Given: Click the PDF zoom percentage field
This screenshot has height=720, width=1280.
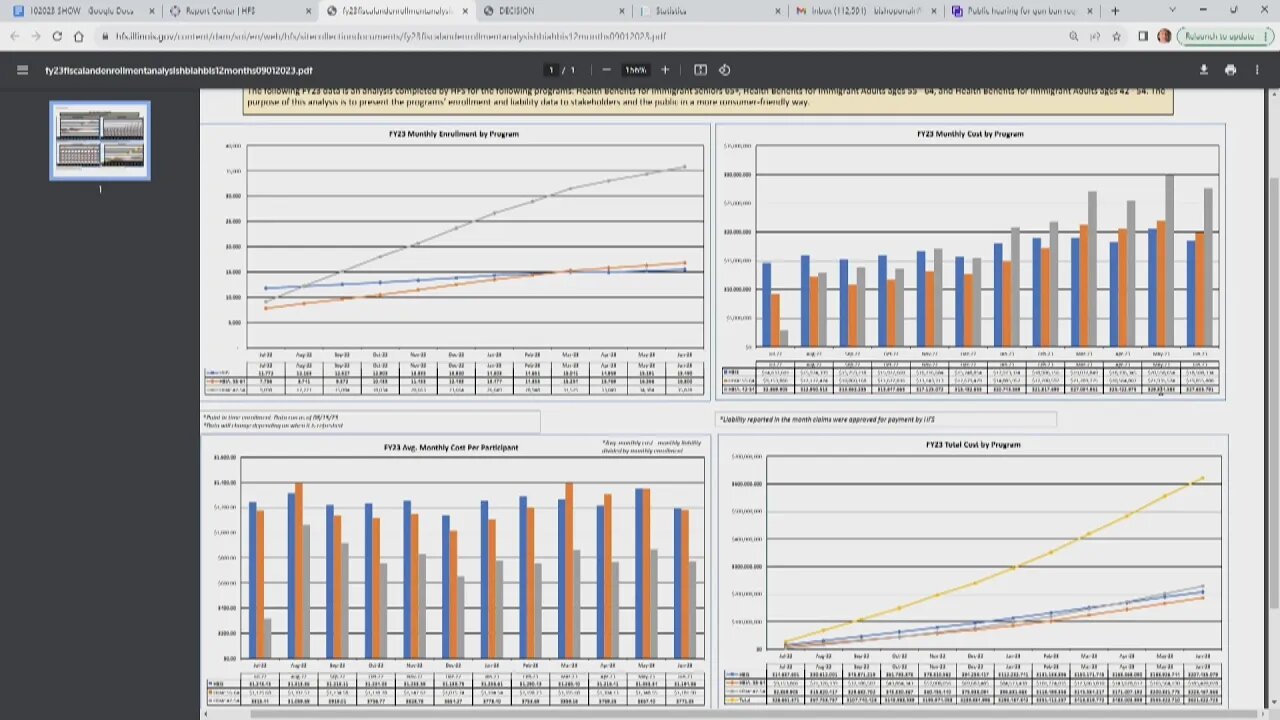Looking at the screenshot, I should [635, 70].
